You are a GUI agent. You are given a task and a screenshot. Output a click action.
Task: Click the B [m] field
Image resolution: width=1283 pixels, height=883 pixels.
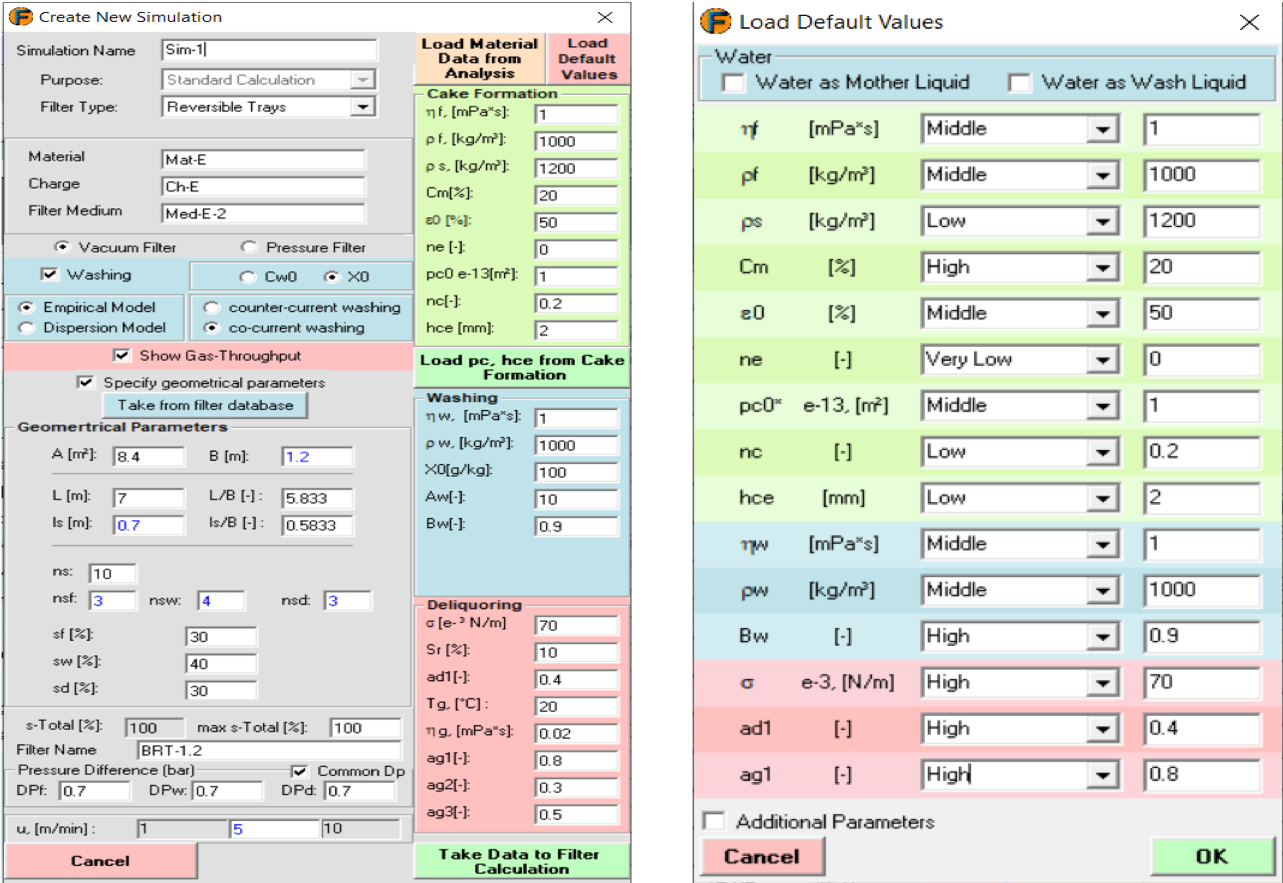click(317, 457)
